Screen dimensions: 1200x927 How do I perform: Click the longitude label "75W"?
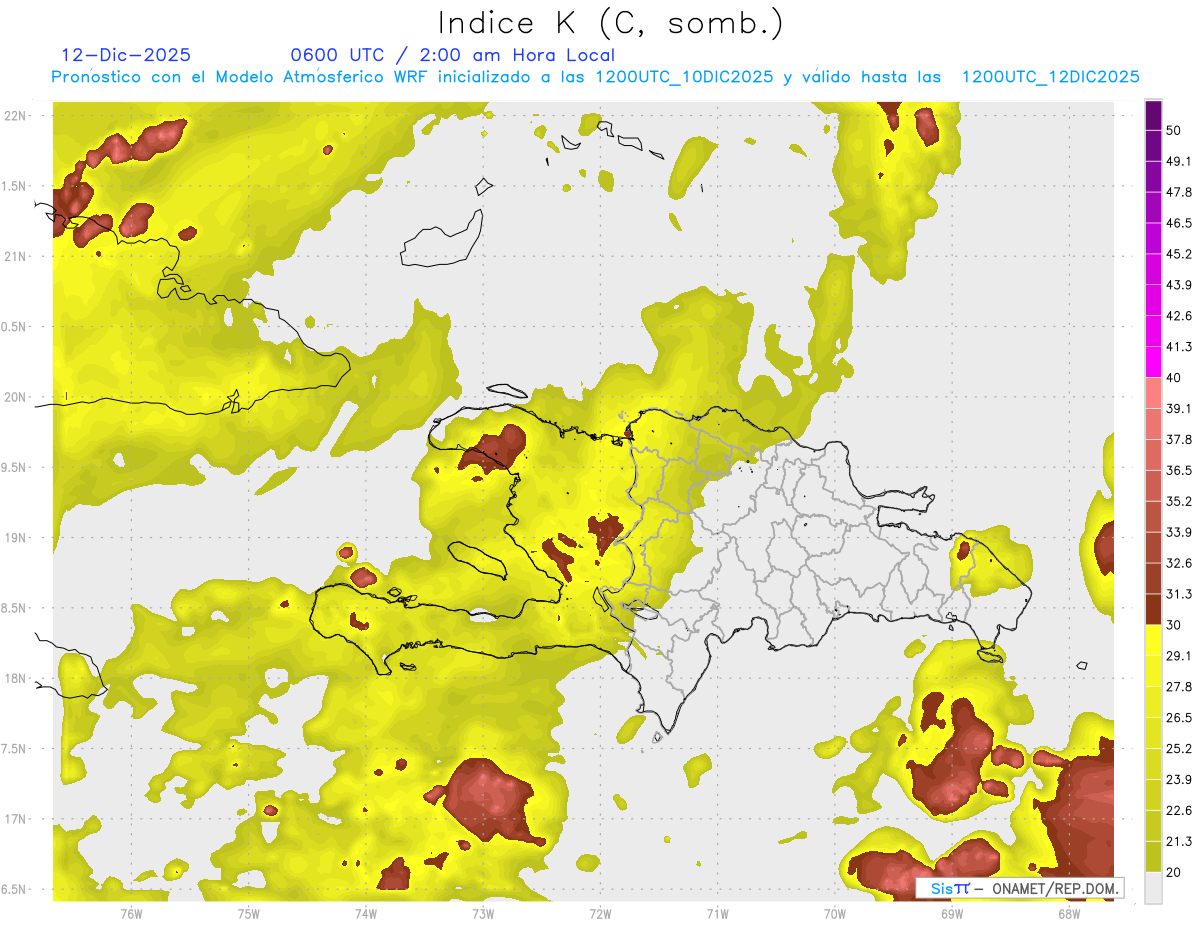pos(248,913)
